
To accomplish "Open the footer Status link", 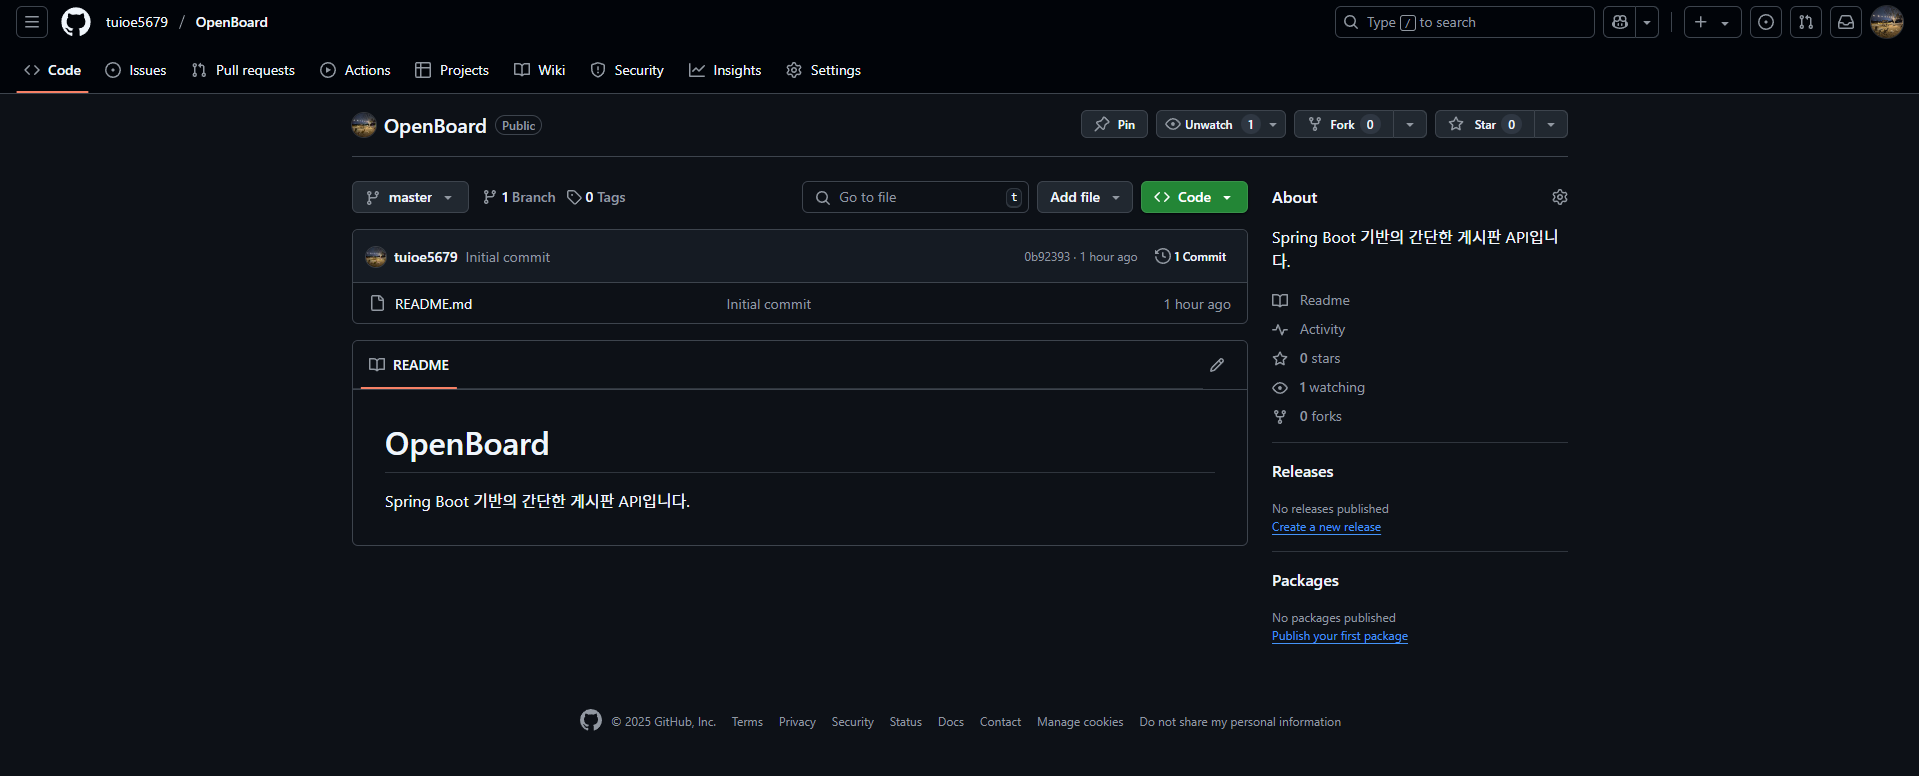I will [x=906, y=722].
